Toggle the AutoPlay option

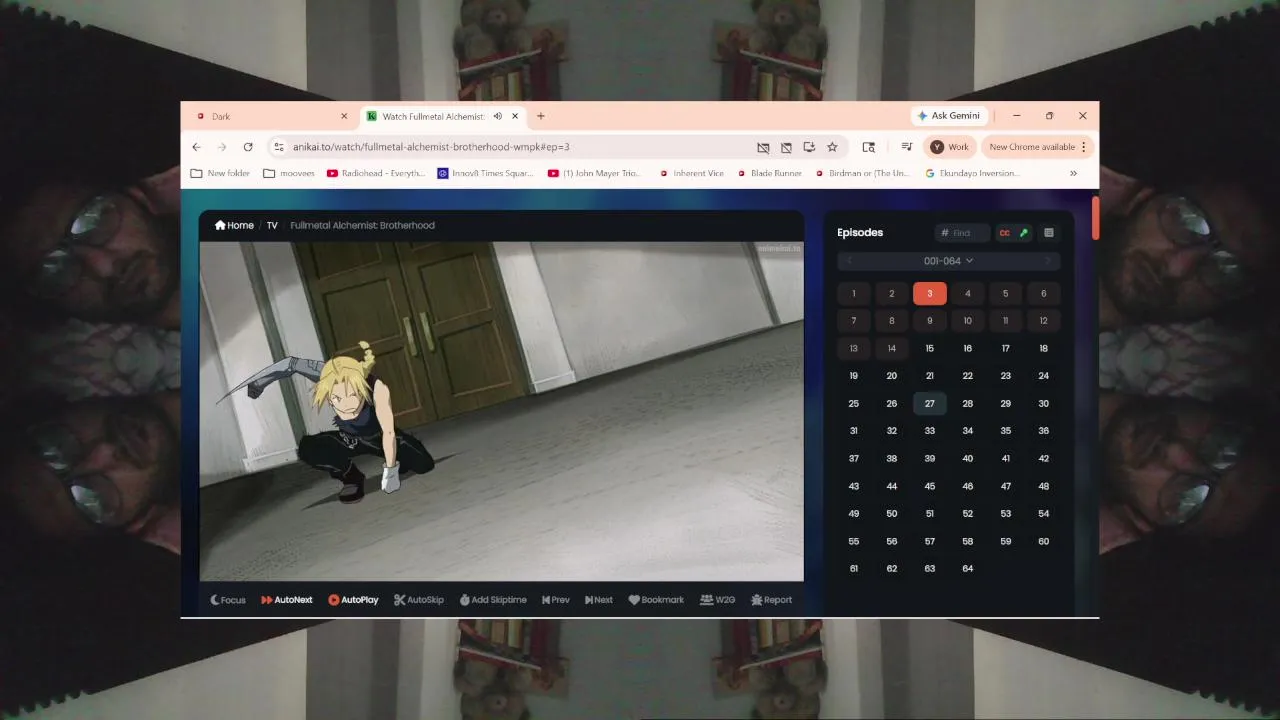click(354, 600)
